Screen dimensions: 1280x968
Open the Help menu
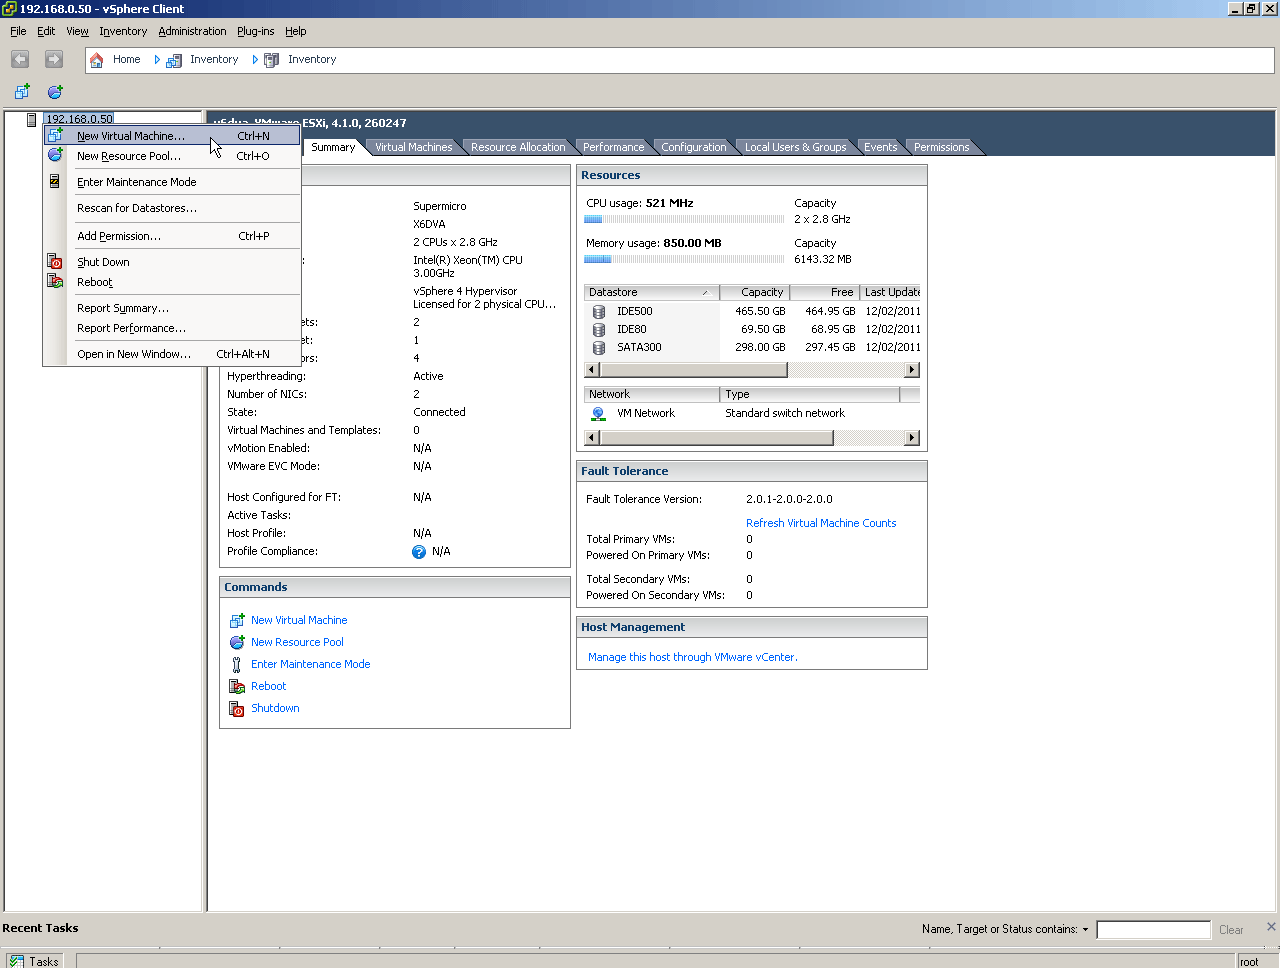tap(295, 32)
